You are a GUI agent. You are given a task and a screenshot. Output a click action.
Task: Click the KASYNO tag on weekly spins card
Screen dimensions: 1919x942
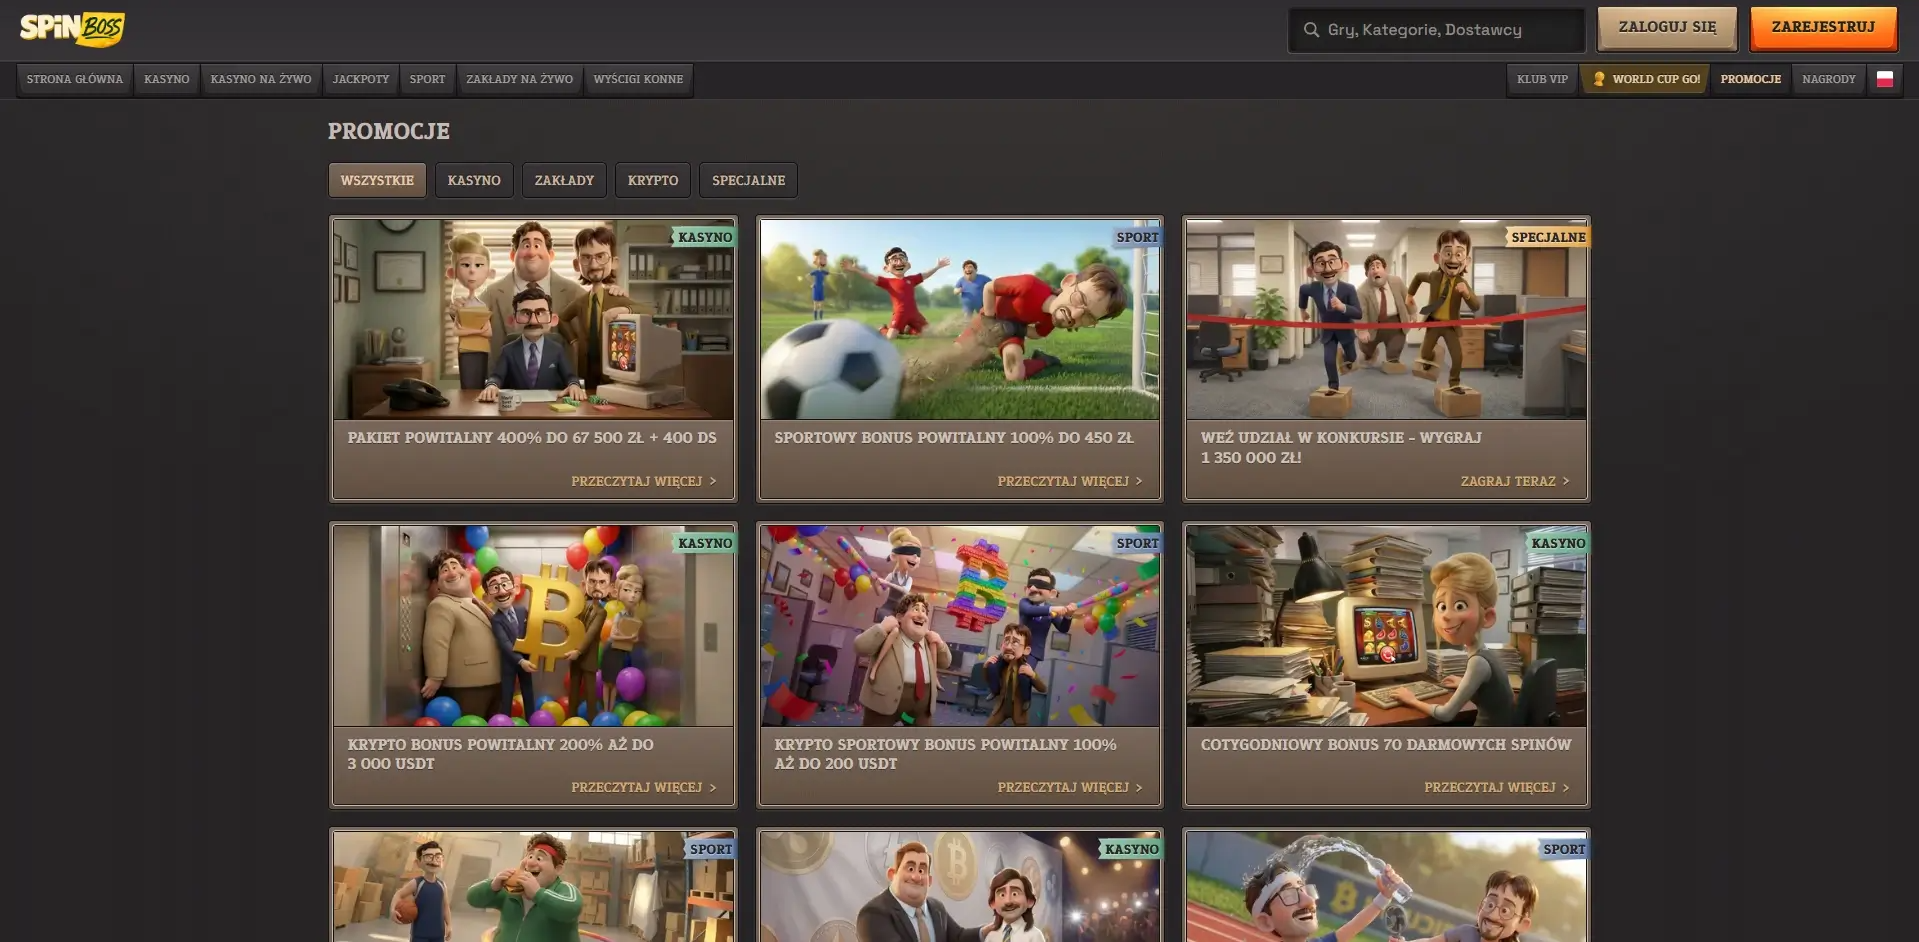[1558, 543]
